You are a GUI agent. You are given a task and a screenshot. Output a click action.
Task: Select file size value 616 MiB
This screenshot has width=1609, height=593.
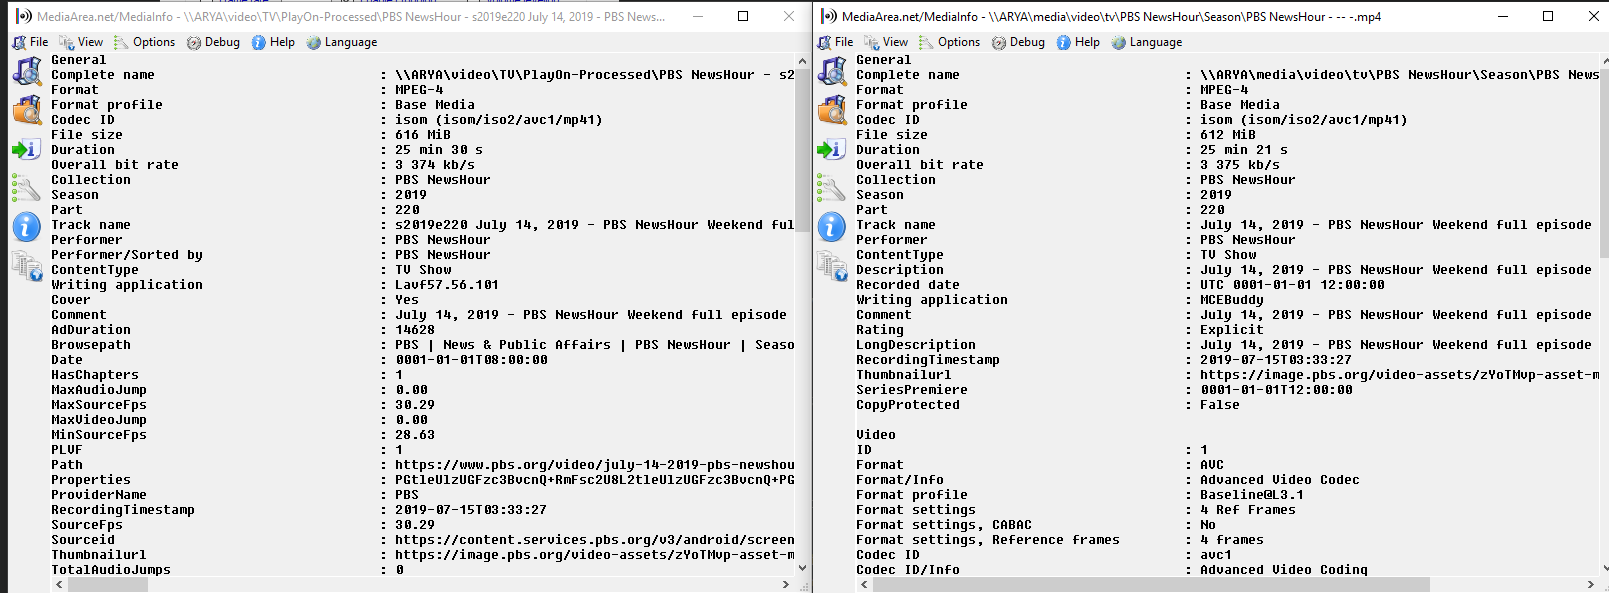423,135
